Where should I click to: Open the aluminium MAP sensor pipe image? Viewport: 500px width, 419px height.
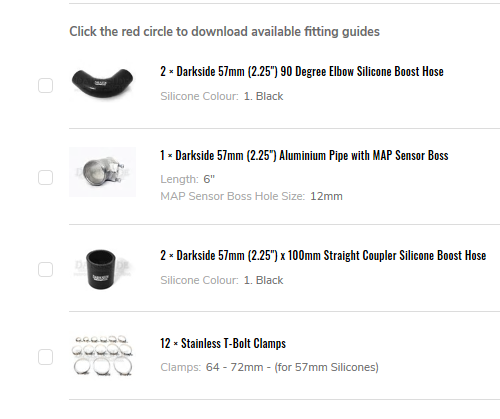[x=102, y=172]
